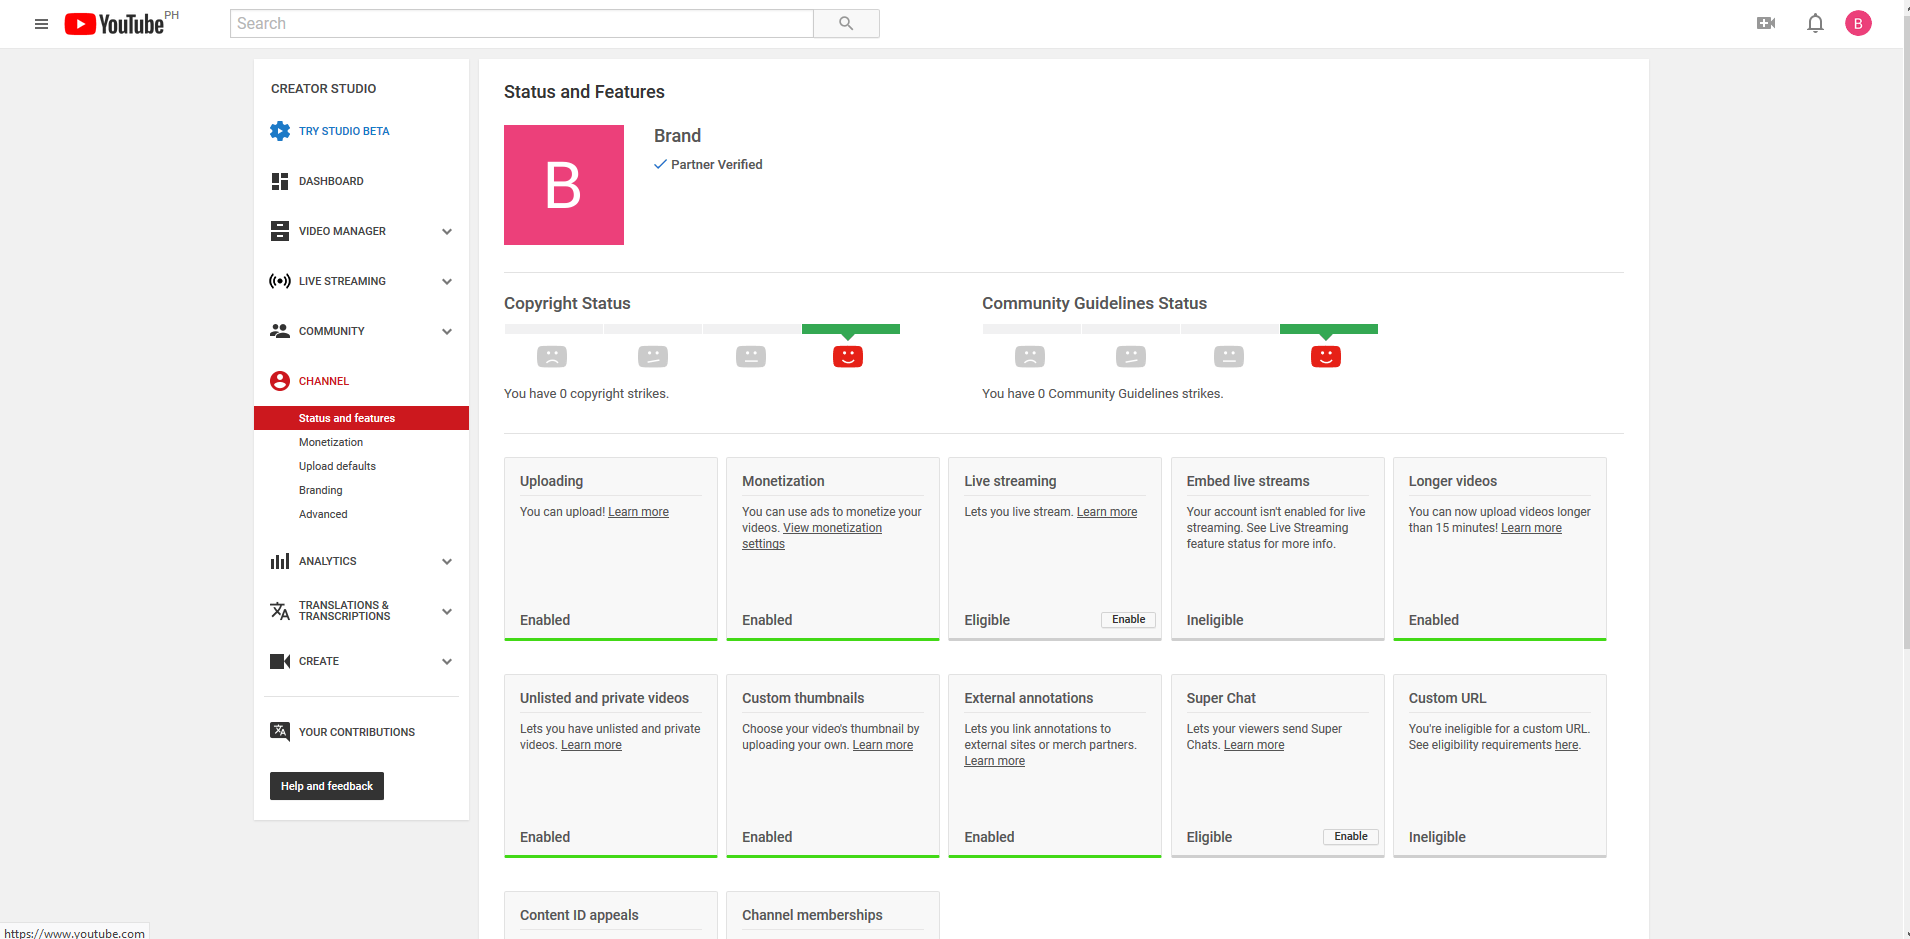Click the Dashboard grid icon
This screenshot has width=1910, height=939.
(x=280, y=181)
